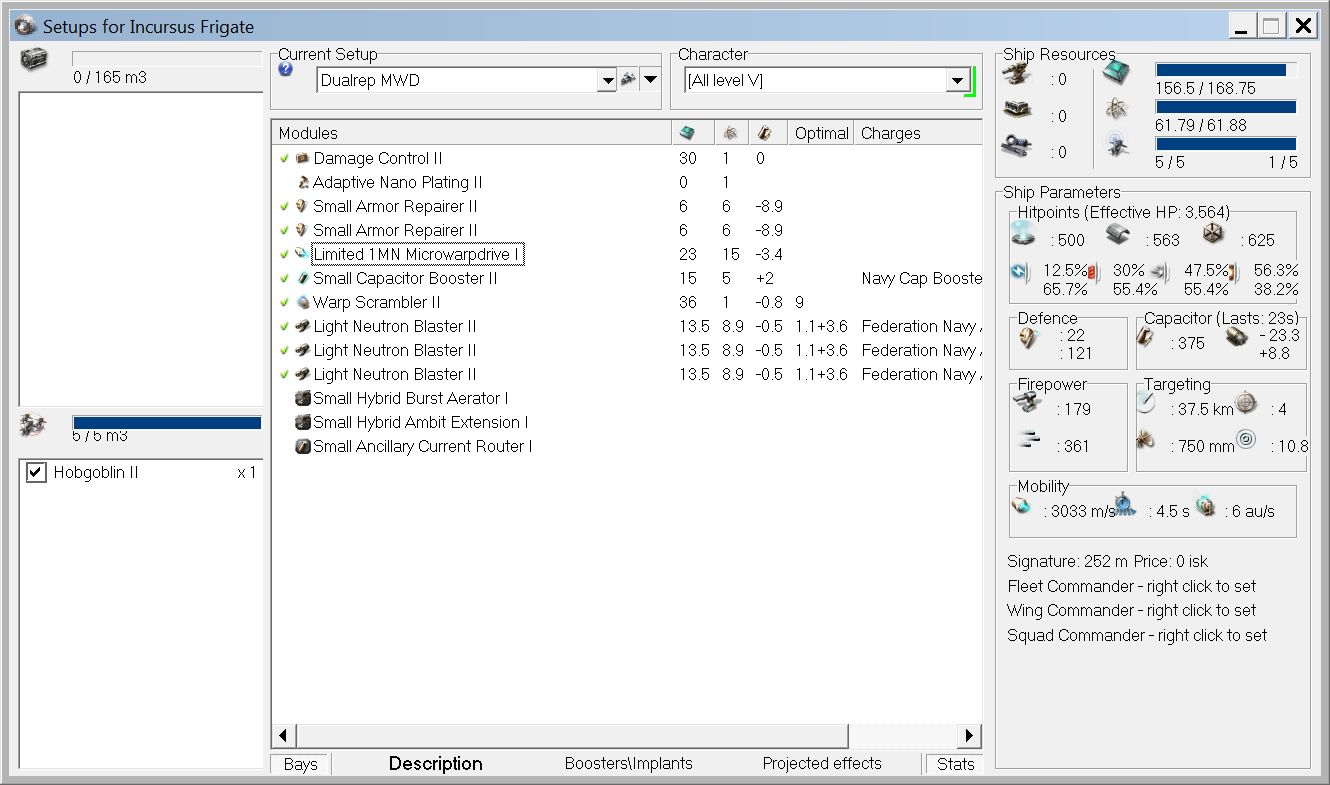Image resolution: width=1330 pixels, height=785 pixels.
Task: Open the Current Setup dropdown list
Action: coord(606,80)
